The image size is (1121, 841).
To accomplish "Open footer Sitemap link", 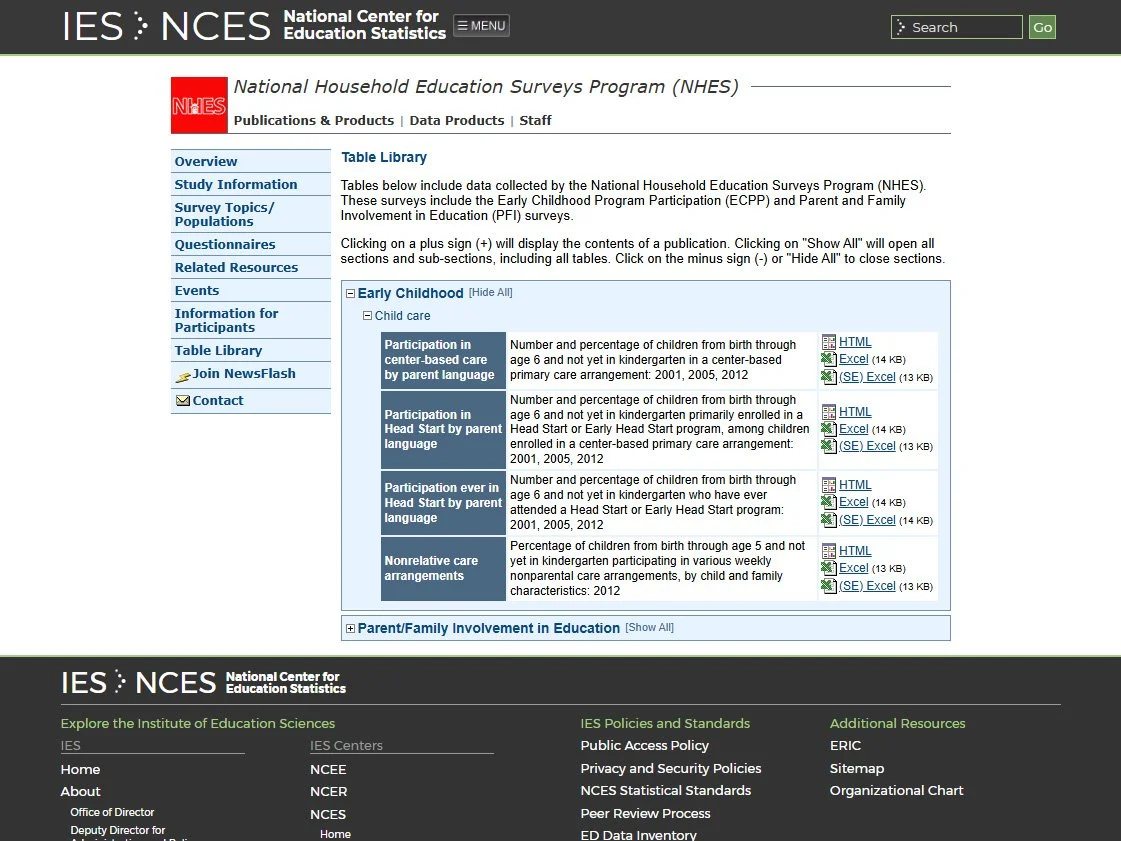I will point(857,768).
